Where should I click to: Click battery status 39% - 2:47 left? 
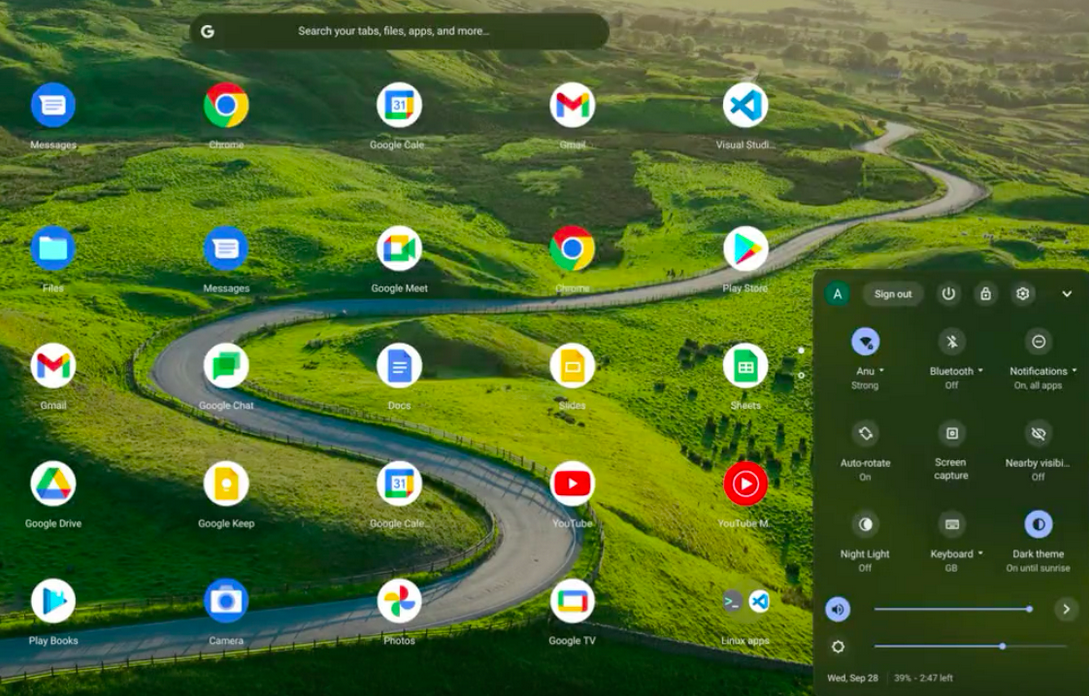click(923, 678)
